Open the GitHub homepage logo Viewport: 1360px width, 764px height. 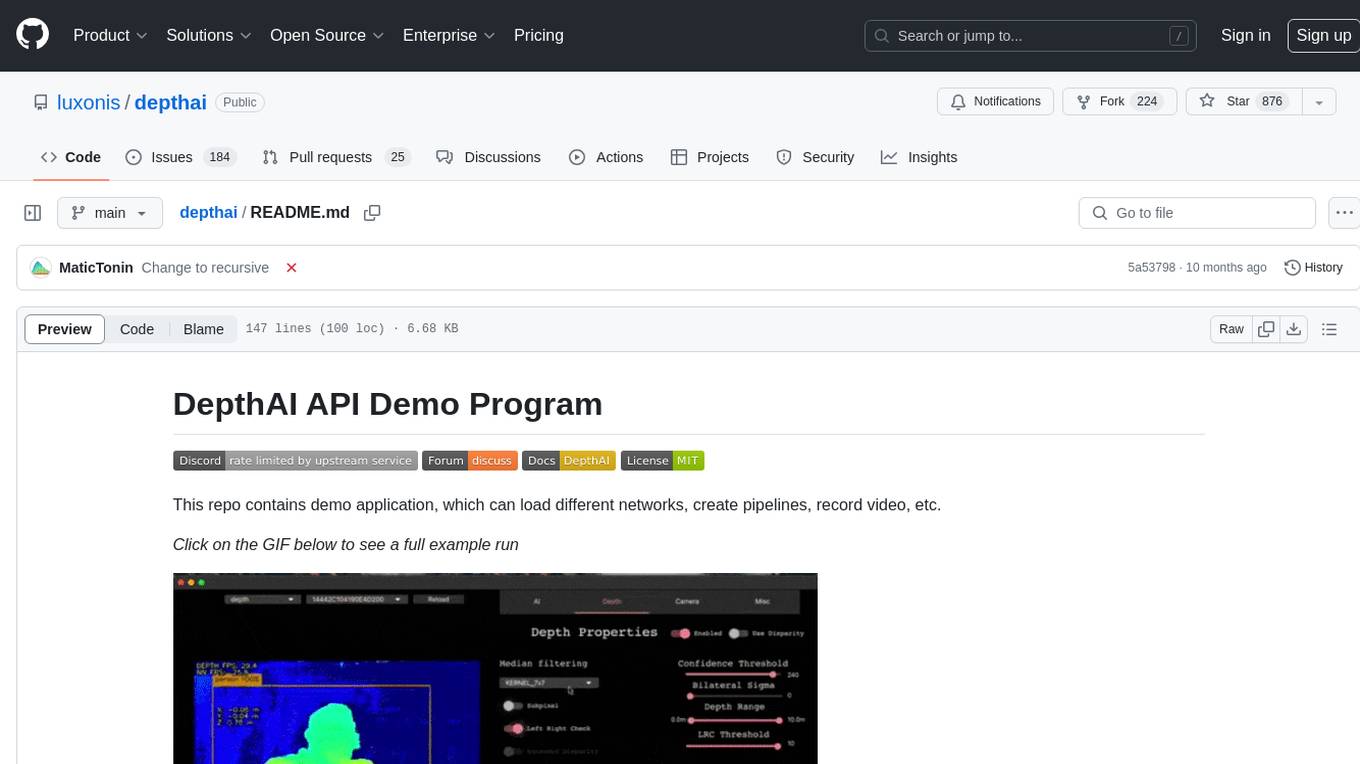click(x=32, y=35)
